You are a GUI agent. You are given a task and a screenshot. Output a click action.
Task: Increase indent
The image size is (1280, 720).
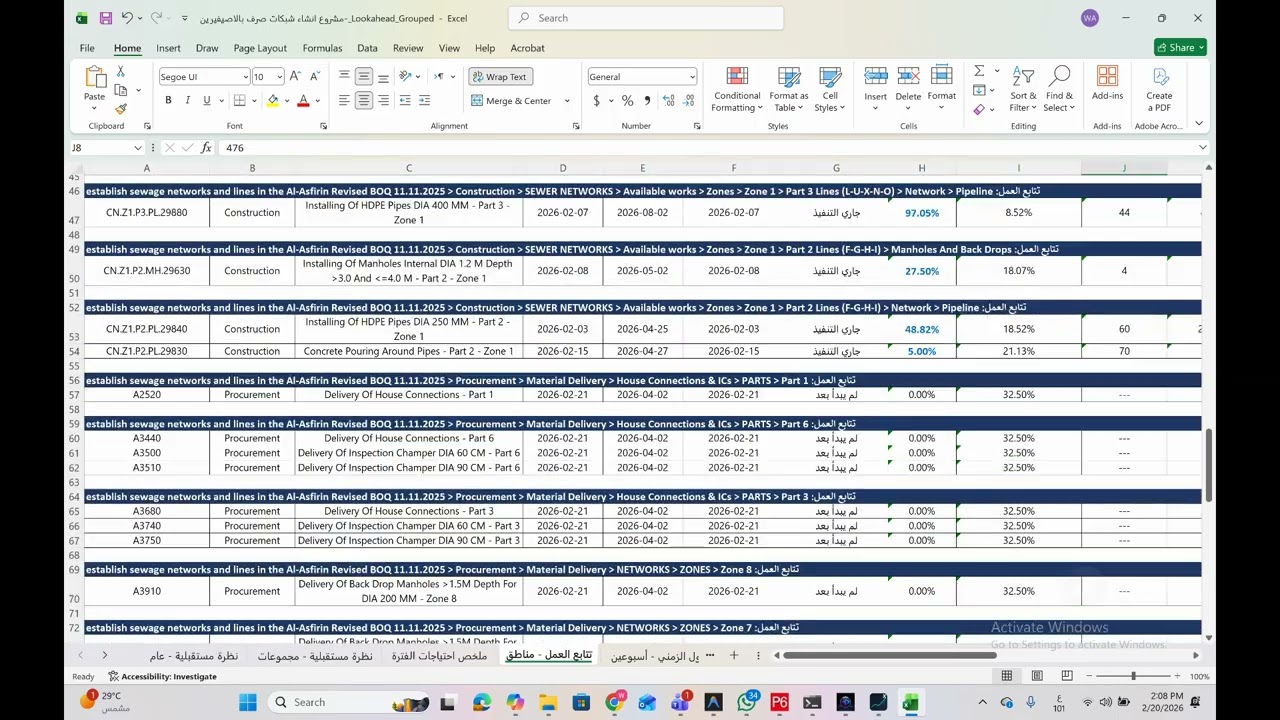tap(424, 101)
